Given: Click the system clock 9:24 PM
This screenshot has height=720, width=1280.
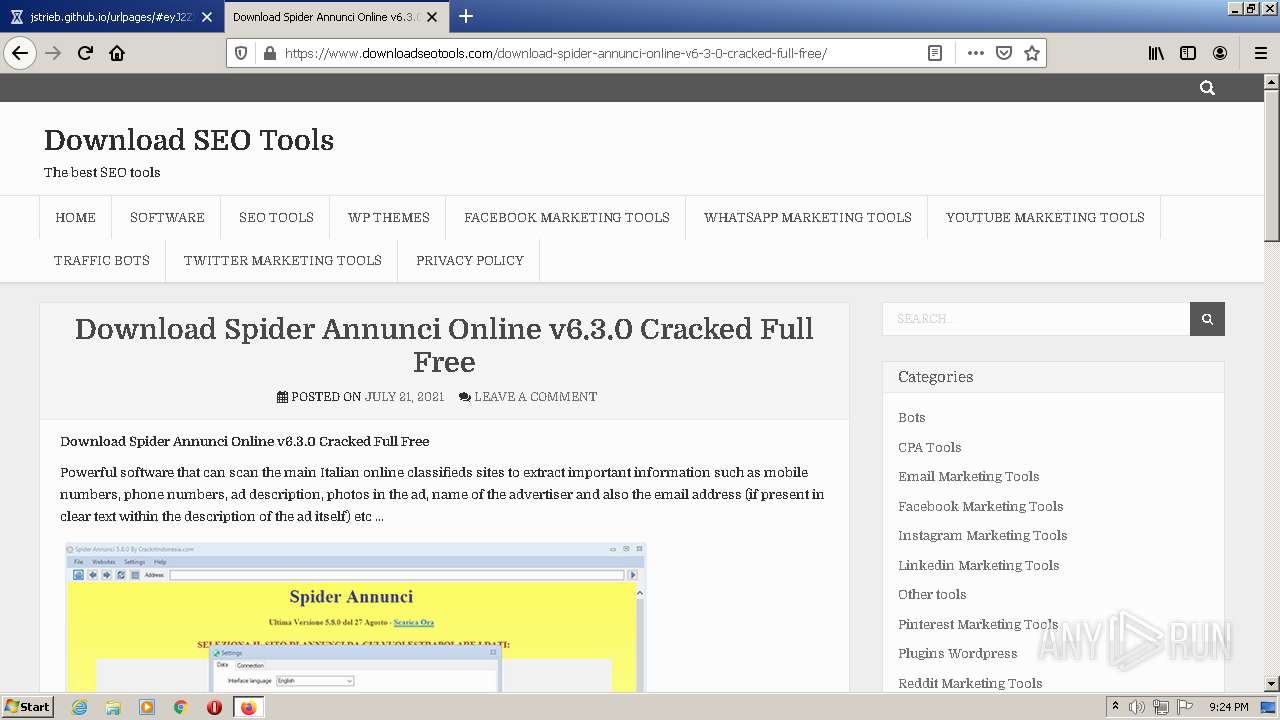Looking at the screenshot, I should pyautogui.click(x=1228, y=707).
